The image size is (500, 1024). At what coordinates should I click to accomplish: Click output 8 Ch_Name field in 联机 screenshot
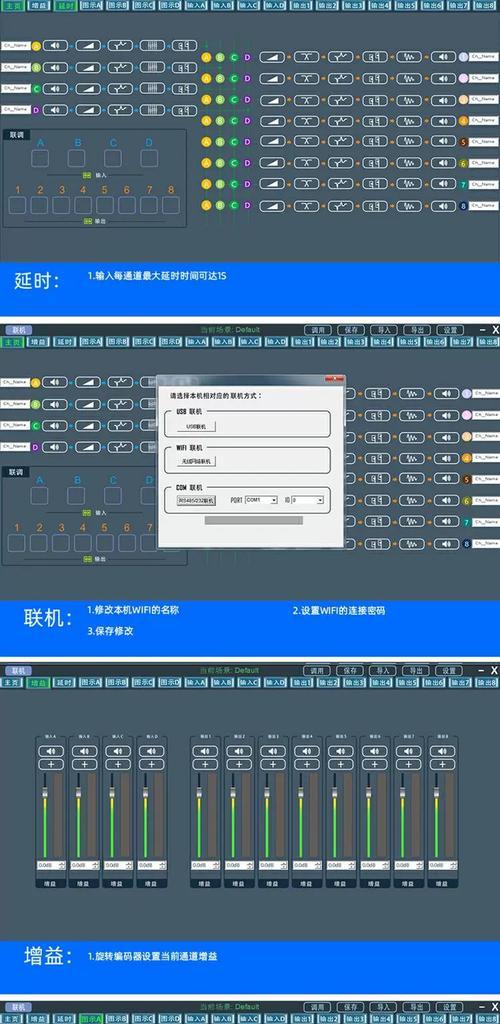[486, 543]
